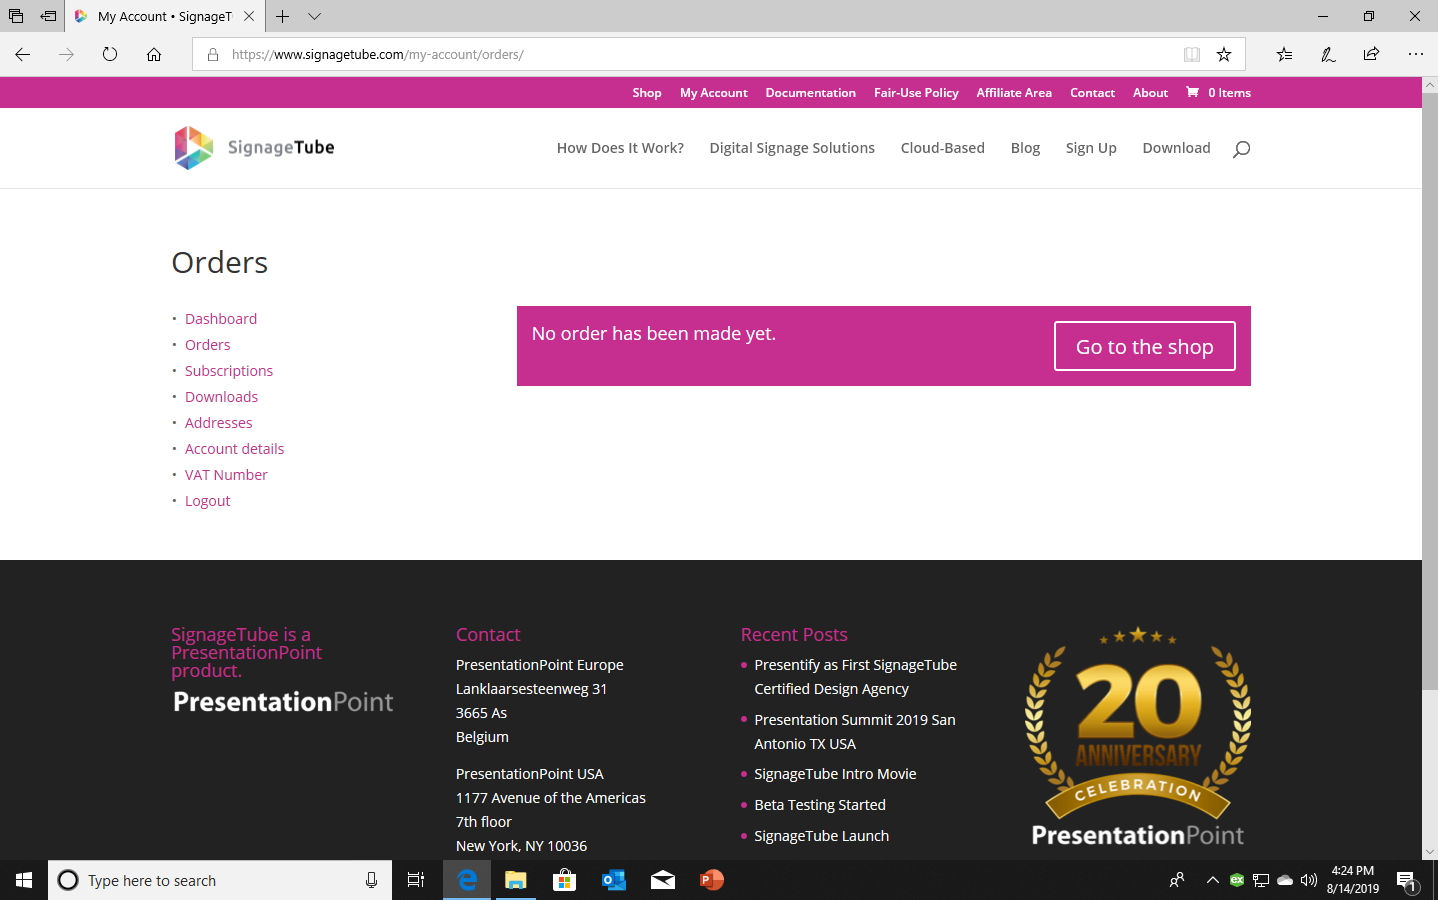Add page to favorites star

[1224, 54]
